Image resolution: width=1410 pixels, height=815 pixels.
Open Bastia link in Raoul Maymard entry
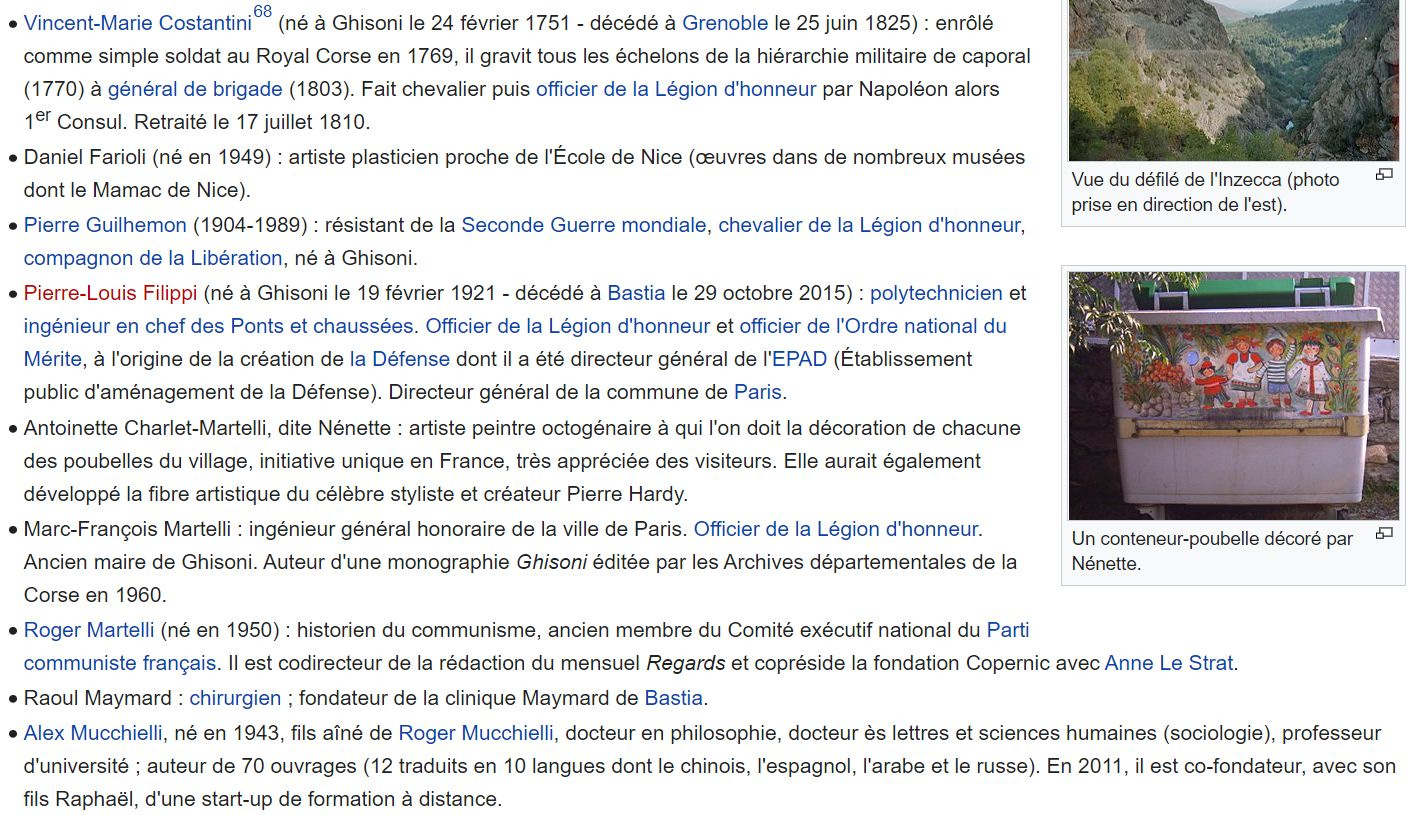pos(674,698)
